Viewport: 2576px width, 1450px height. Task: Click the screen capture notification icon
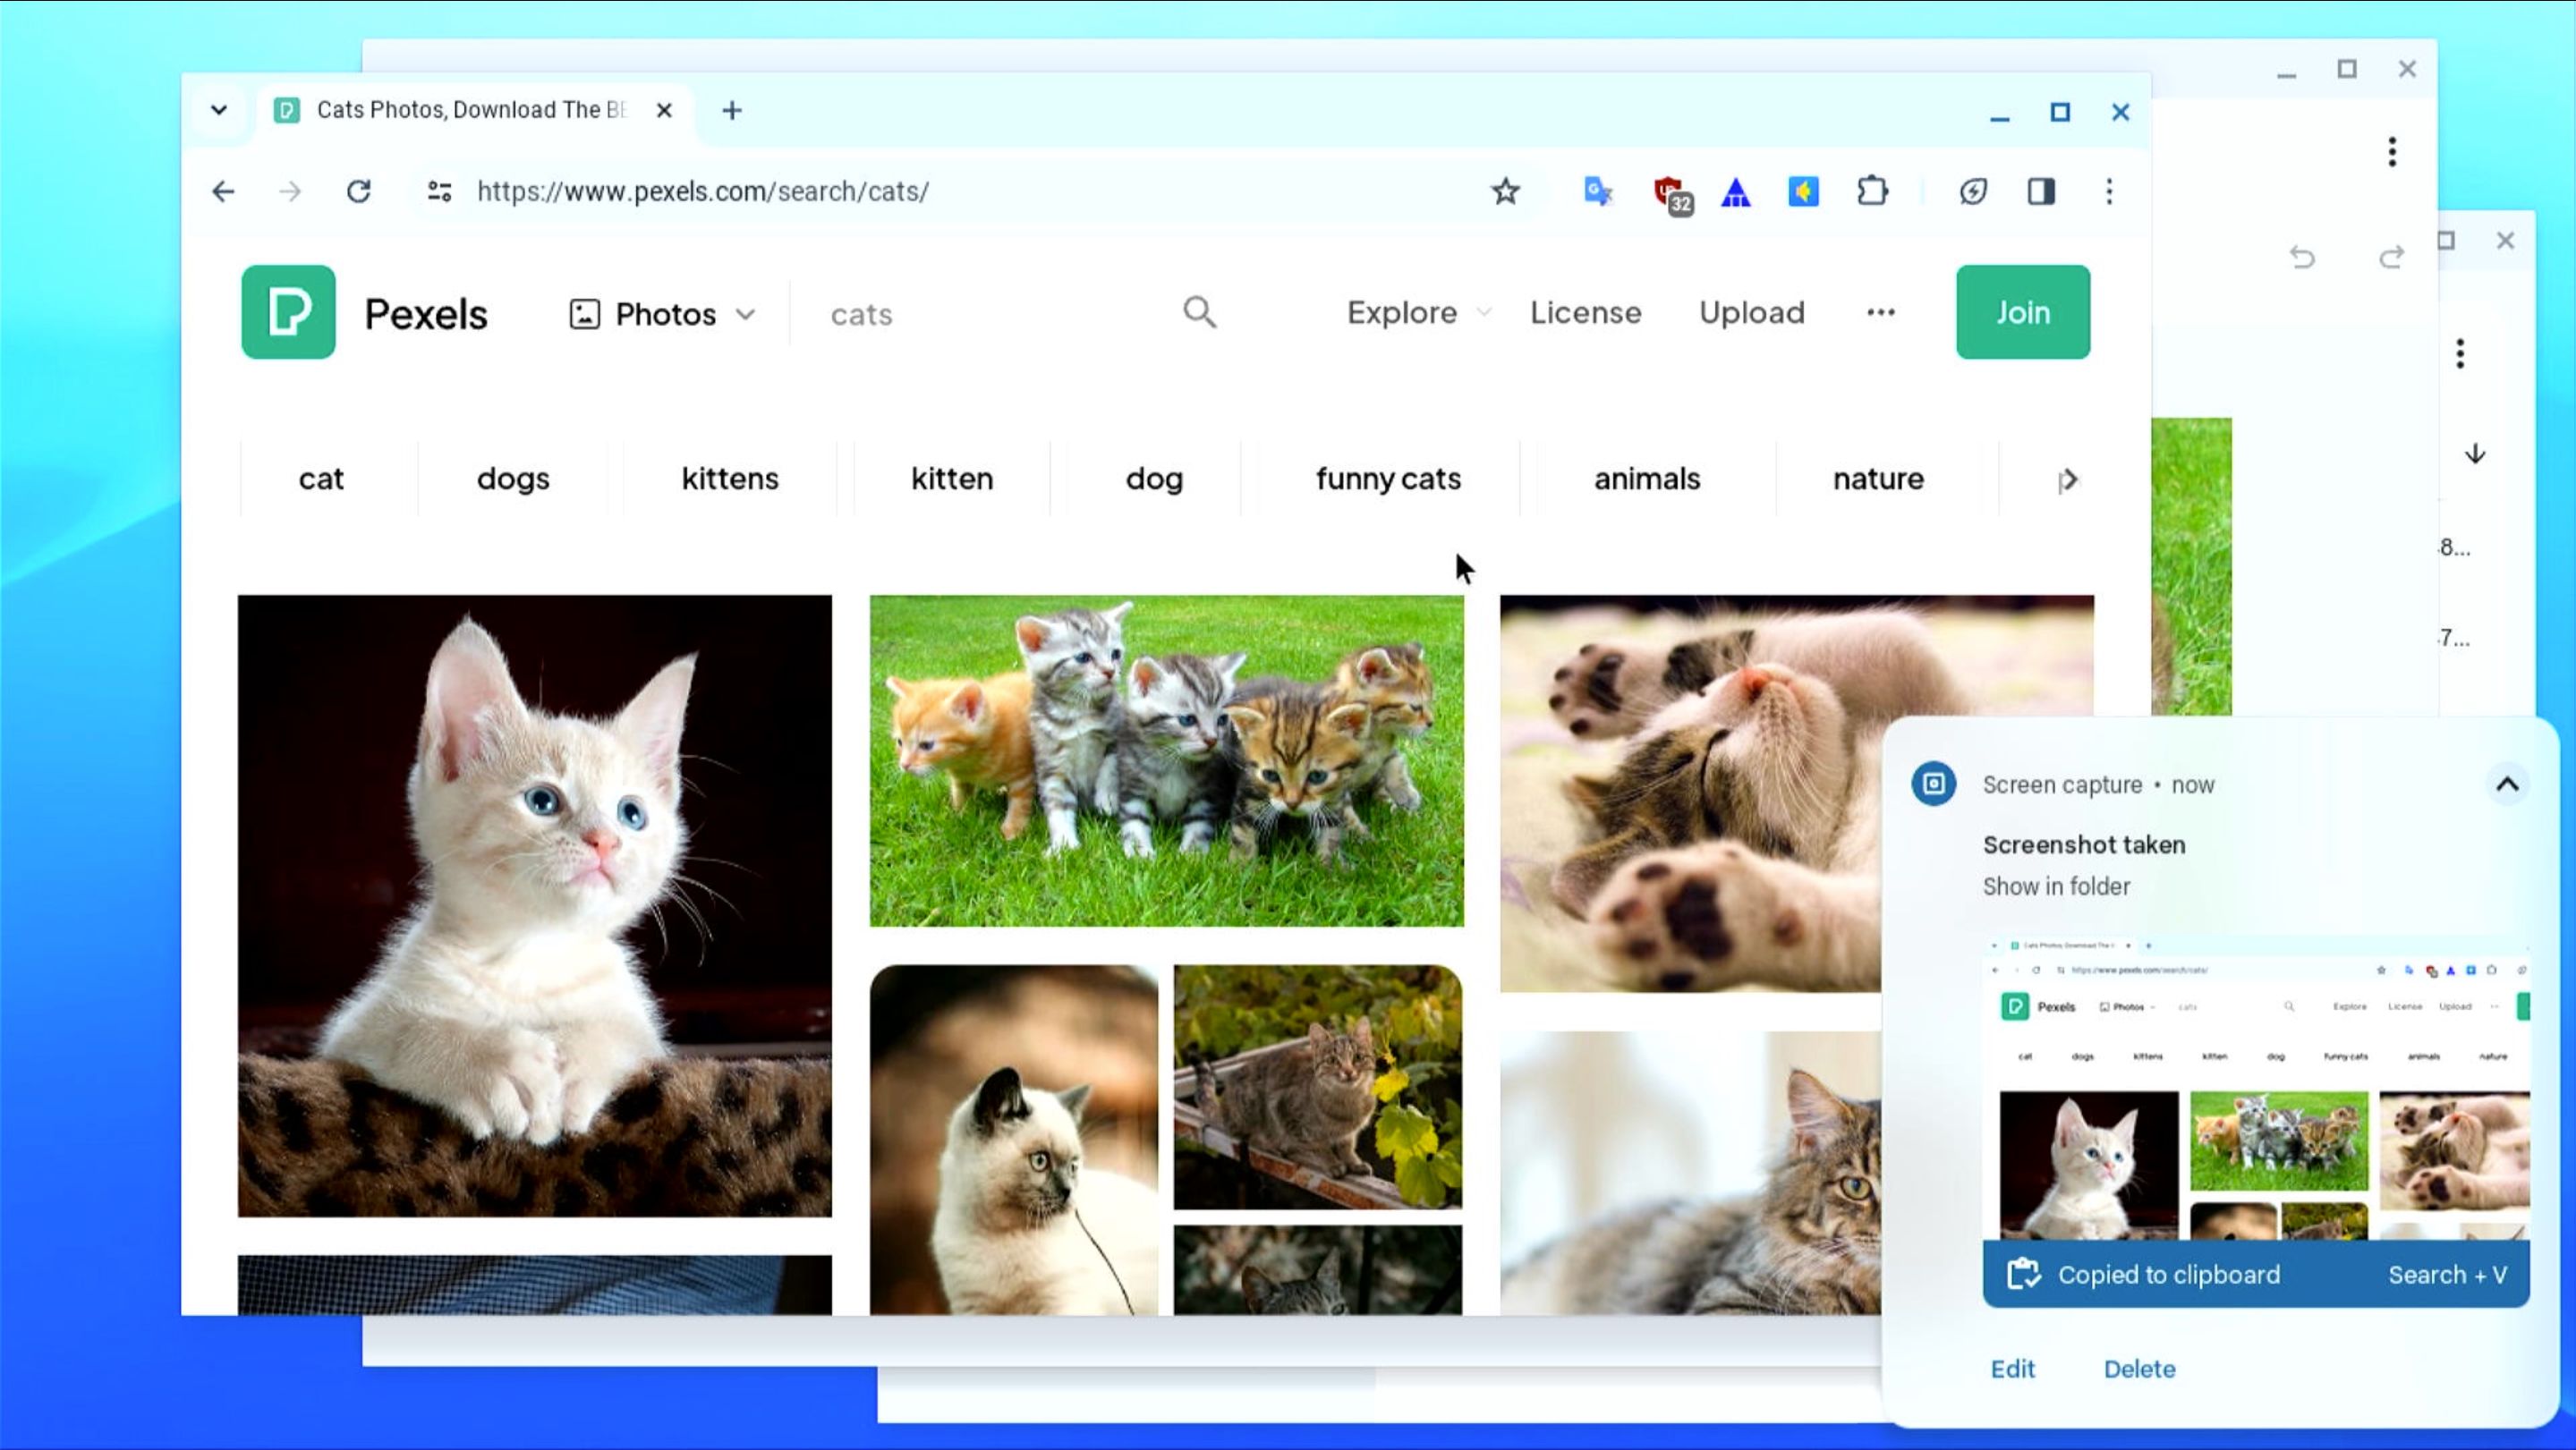tap(1933, 784)
